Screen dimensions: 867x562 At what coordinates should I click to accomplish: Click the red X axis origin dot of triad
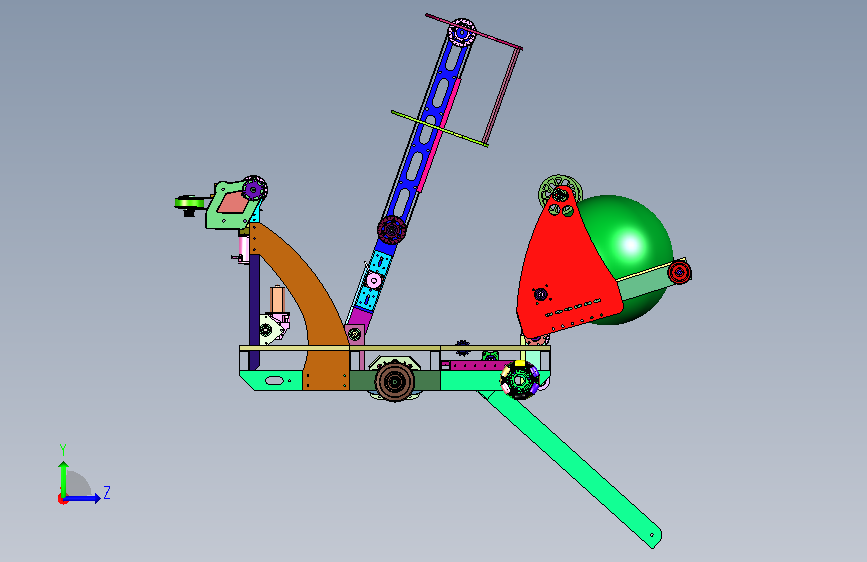point(62,499)
